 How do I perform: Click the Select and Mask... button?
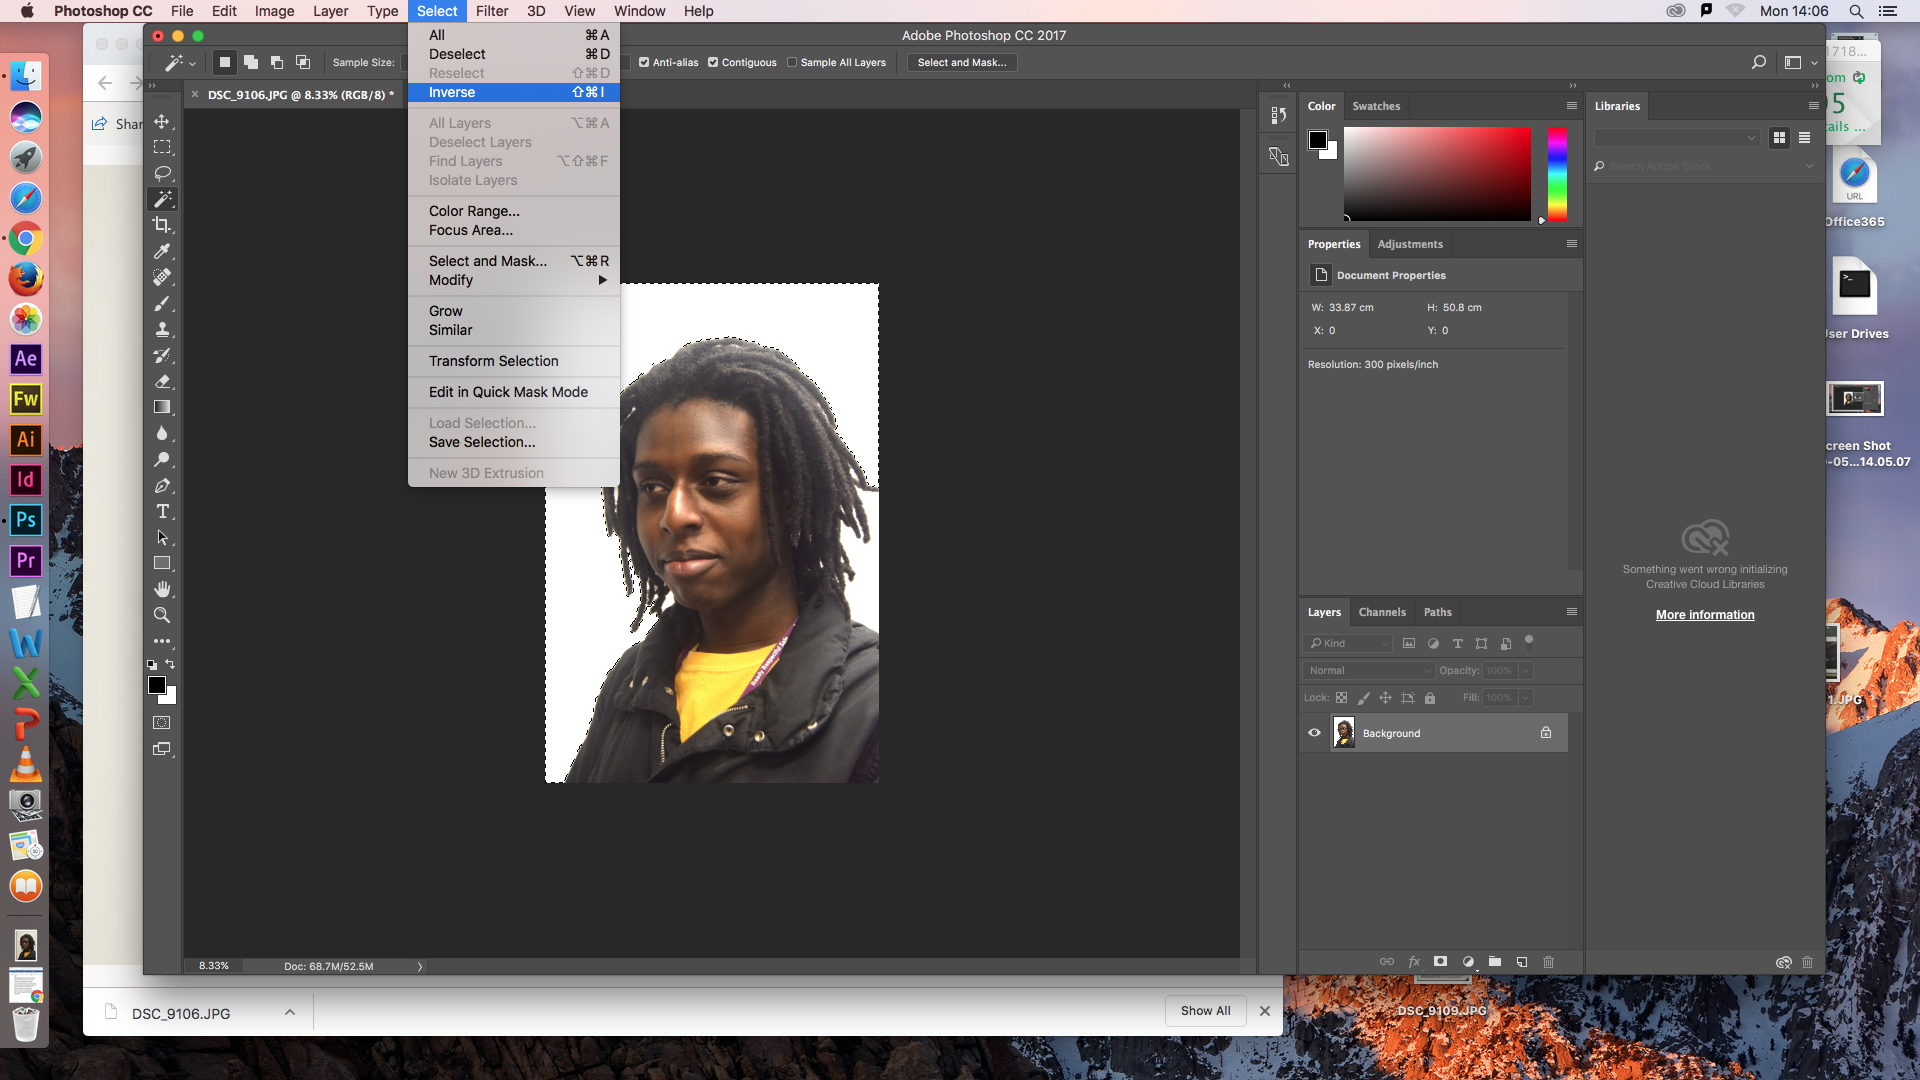point(962,62)
